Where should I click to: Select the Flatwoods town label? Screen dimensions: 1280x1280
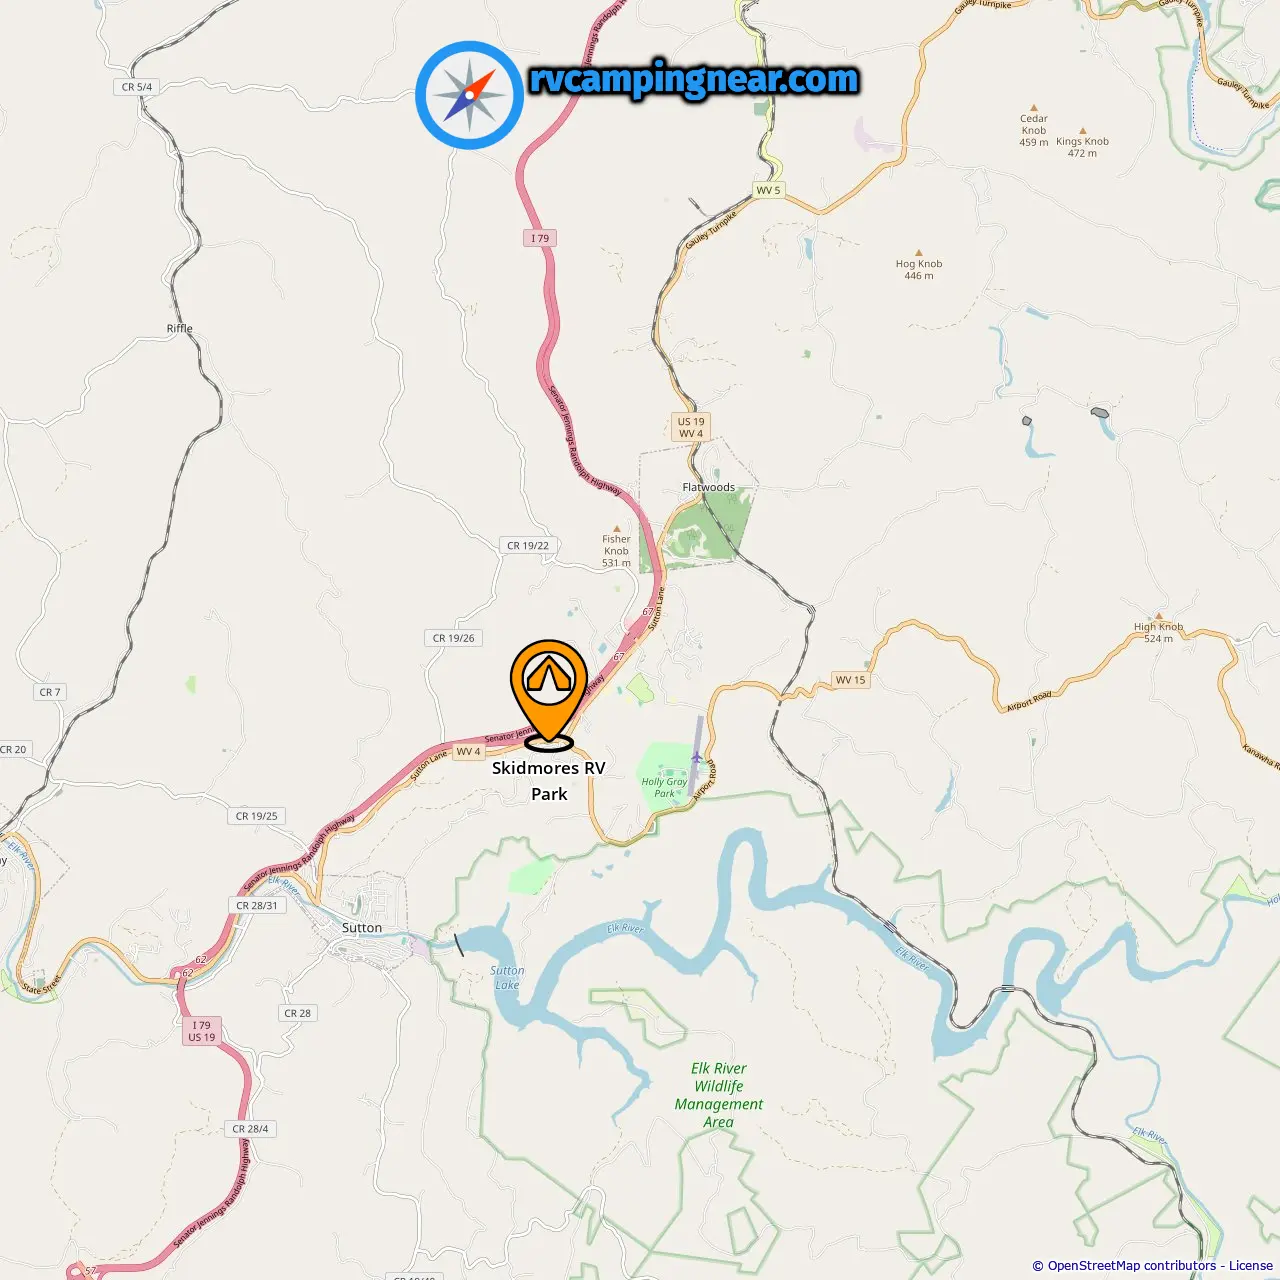point(709,487)
